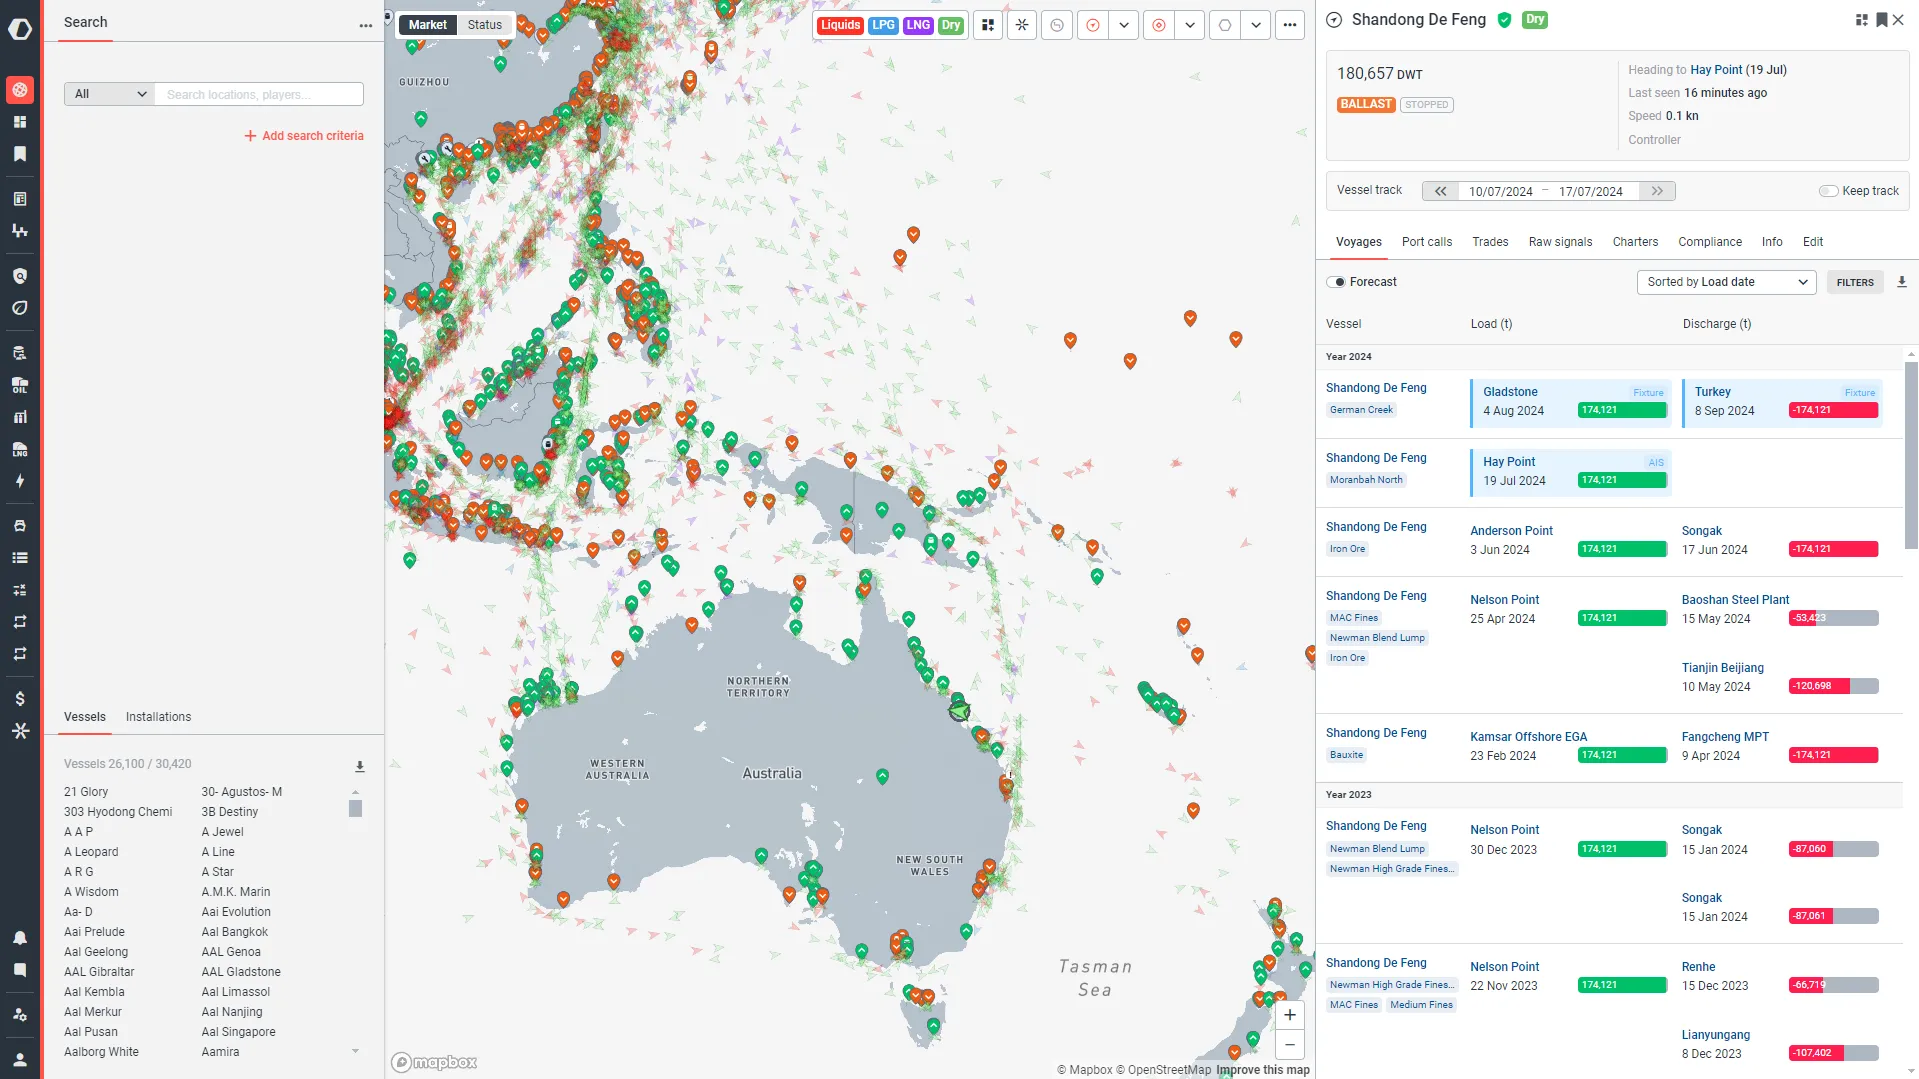This screenshot has height=1079, width=1919.
Task: Open the Trades tab
Action: click(1490, 242)
